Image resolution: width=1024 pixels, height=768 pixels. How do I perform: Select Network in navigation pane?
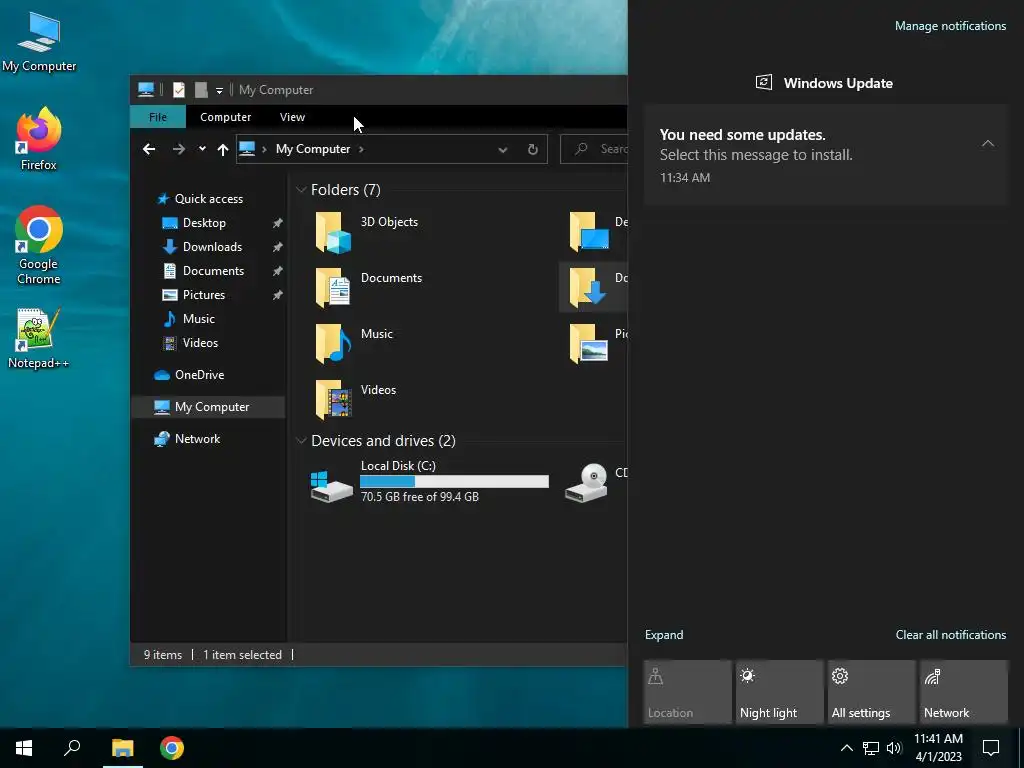[187, 439]
